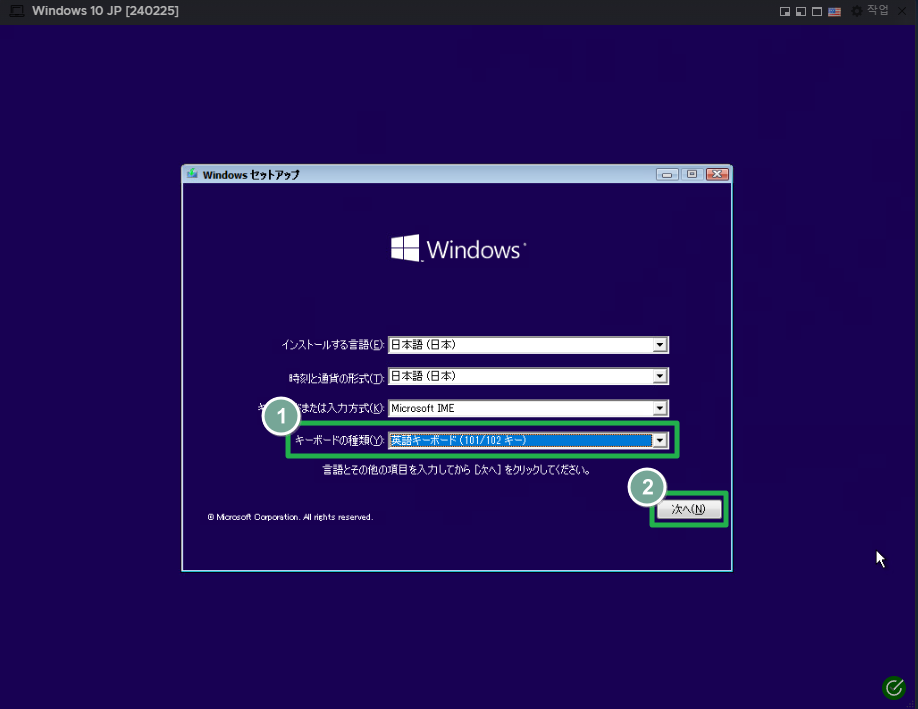This screenshot has width=918, height=709.
Task: Close the Windows セットアップ dialog
Action: 717,174
